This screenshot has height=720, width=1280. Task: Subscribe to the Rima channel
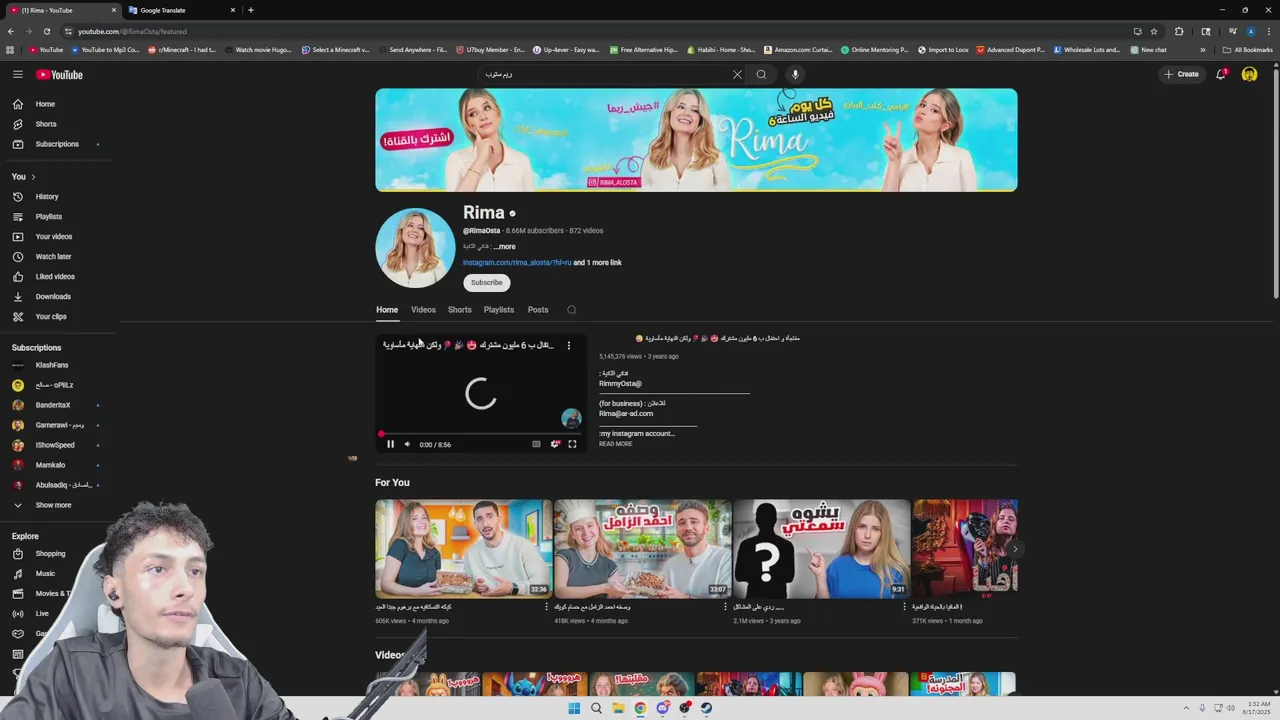[487, 283]
